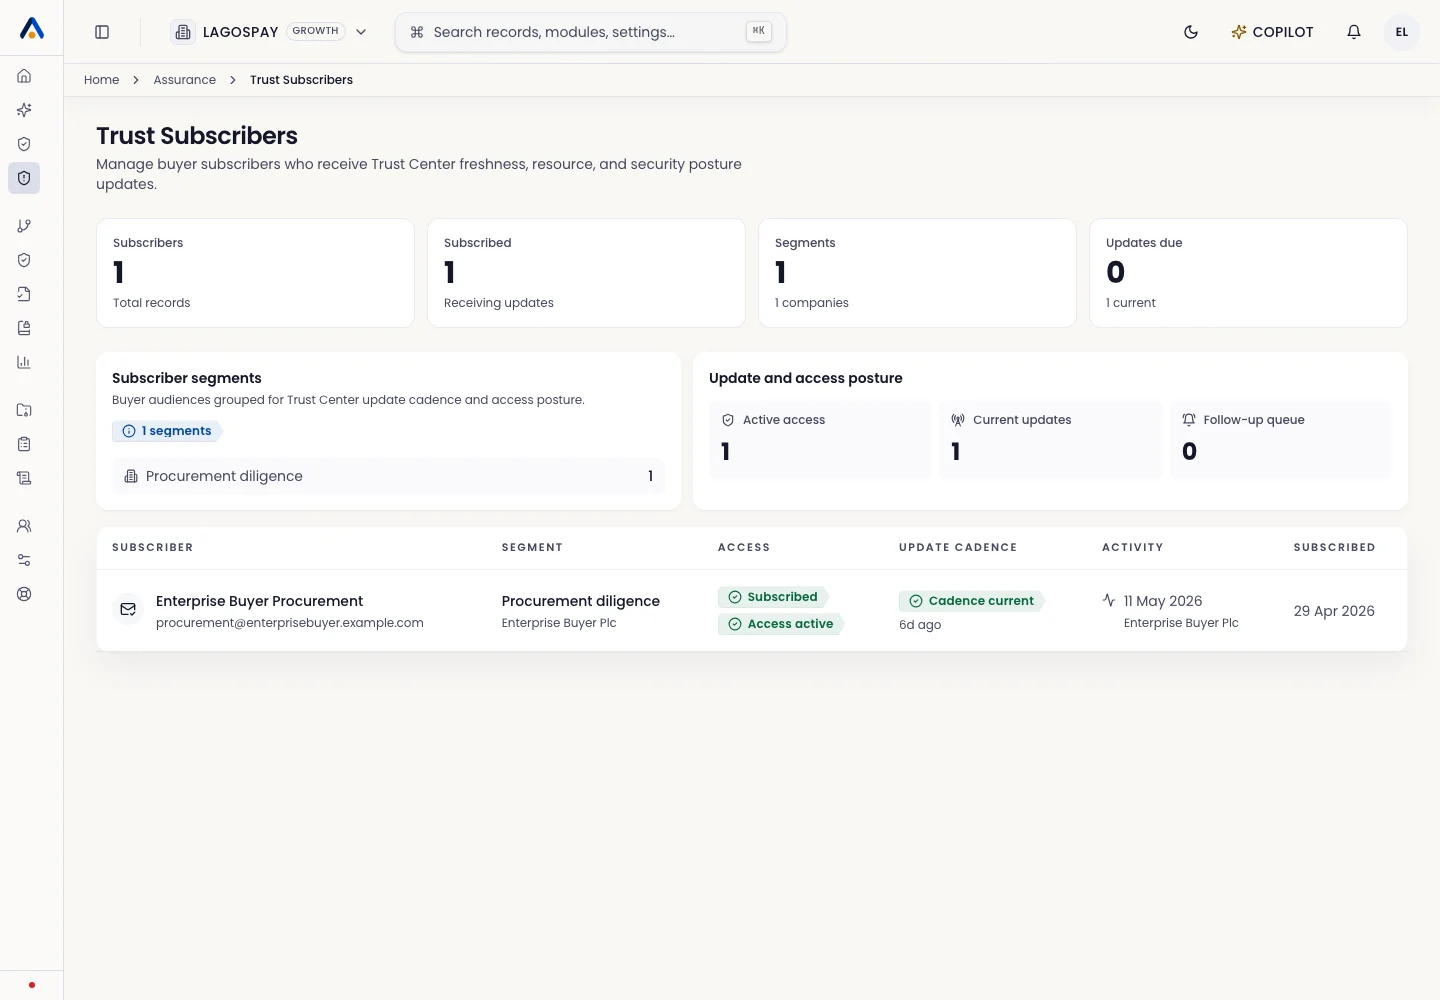
Task: Open the folder sidebar icon
Action: (24, 410)
